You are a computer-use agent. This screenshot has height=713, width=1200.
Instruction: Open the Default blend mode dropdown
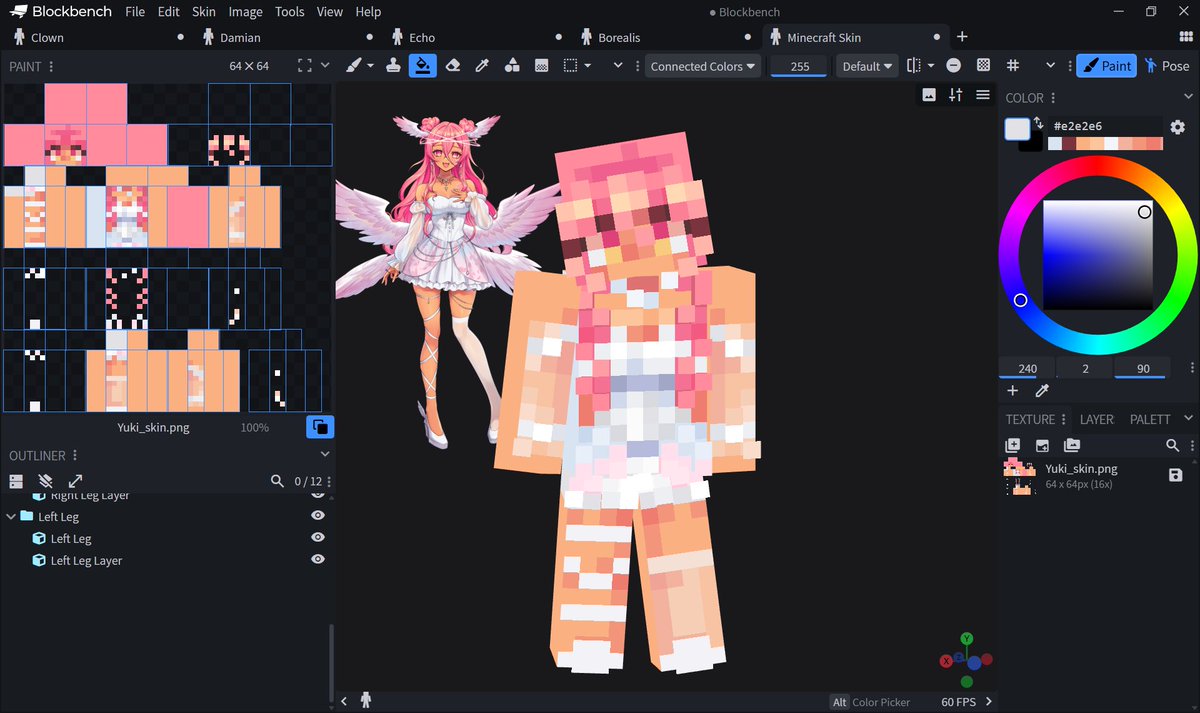pyautogui.click(x=867, y=66)
